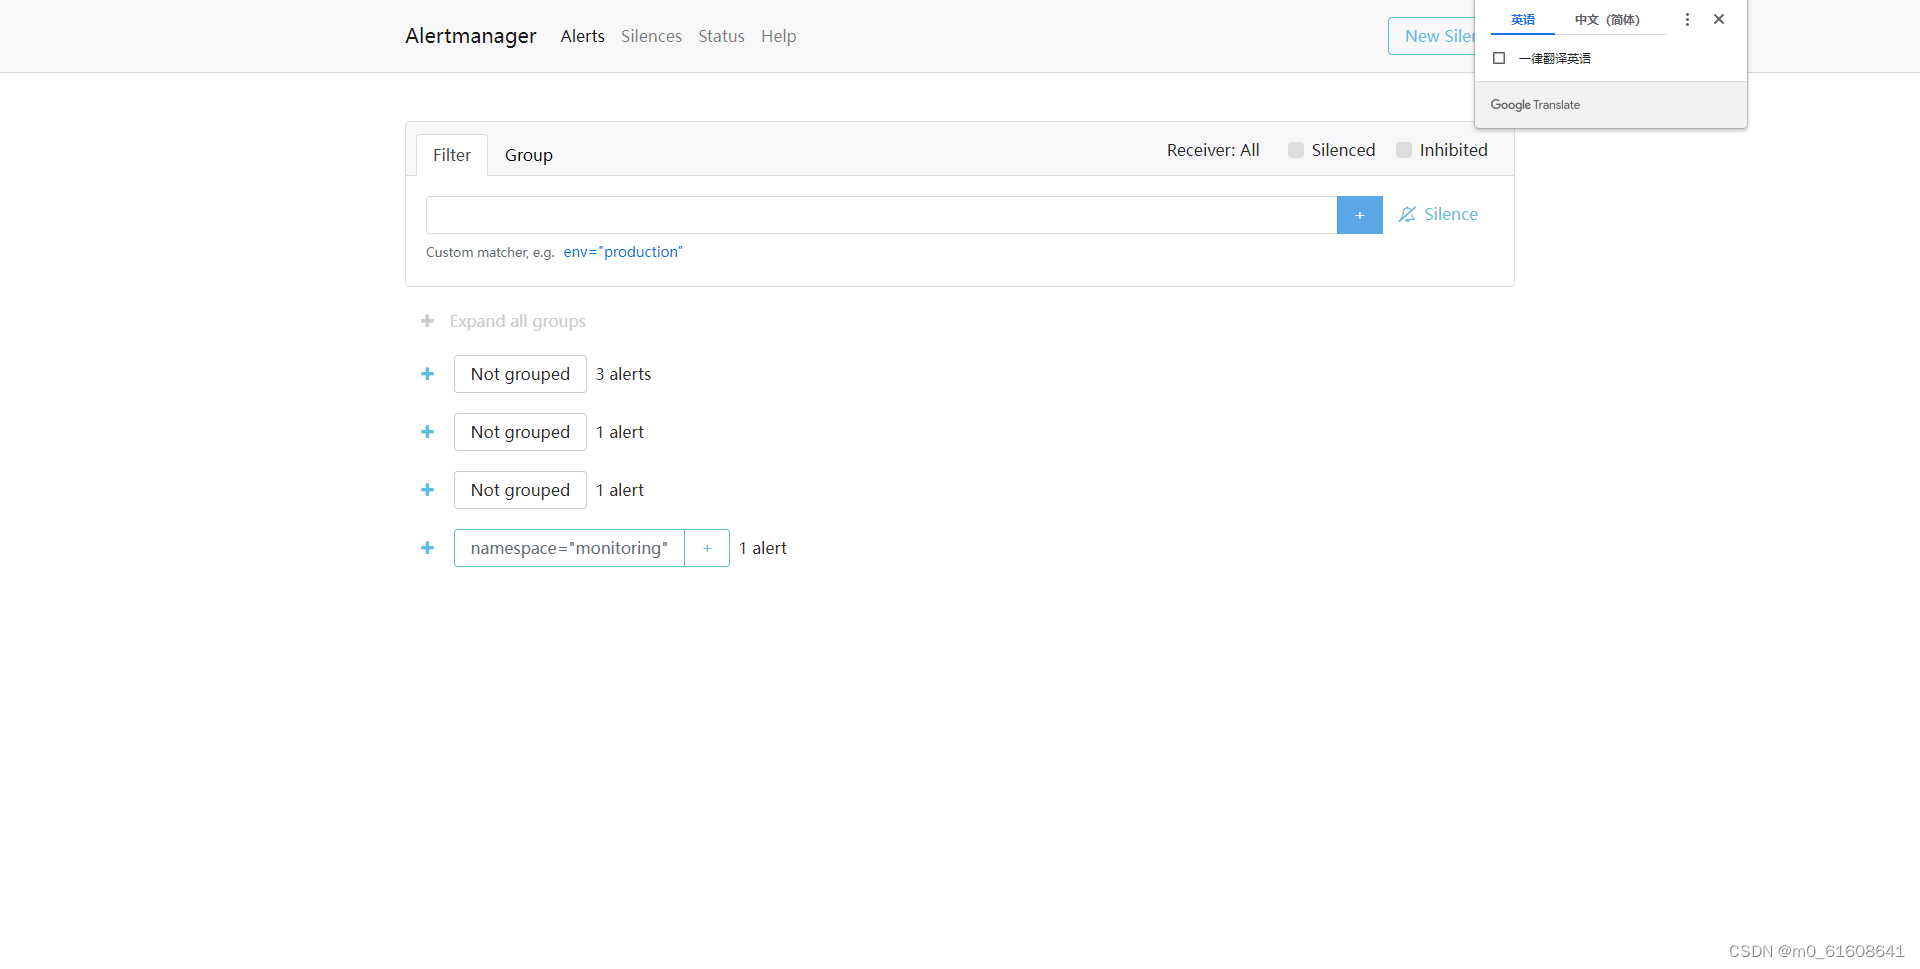This screenshot has width=1920, height=969.
Task: Click the namespace="monitoring" label button
Action: [x=569, y=548]
